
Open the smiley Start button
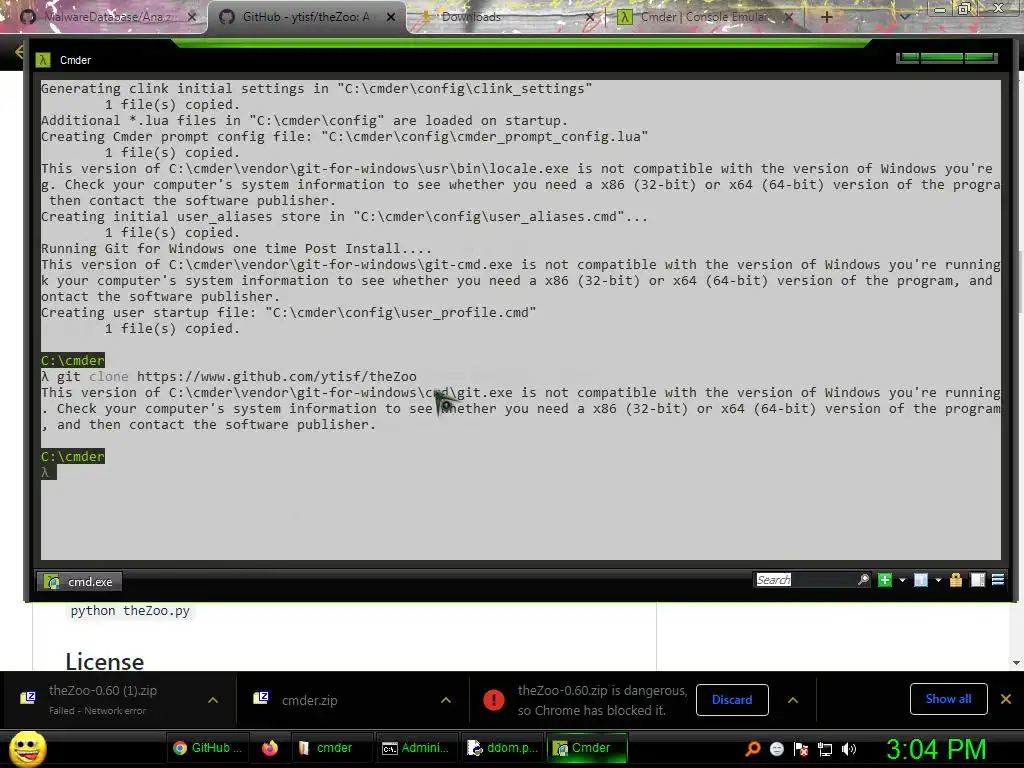[27, 749]
